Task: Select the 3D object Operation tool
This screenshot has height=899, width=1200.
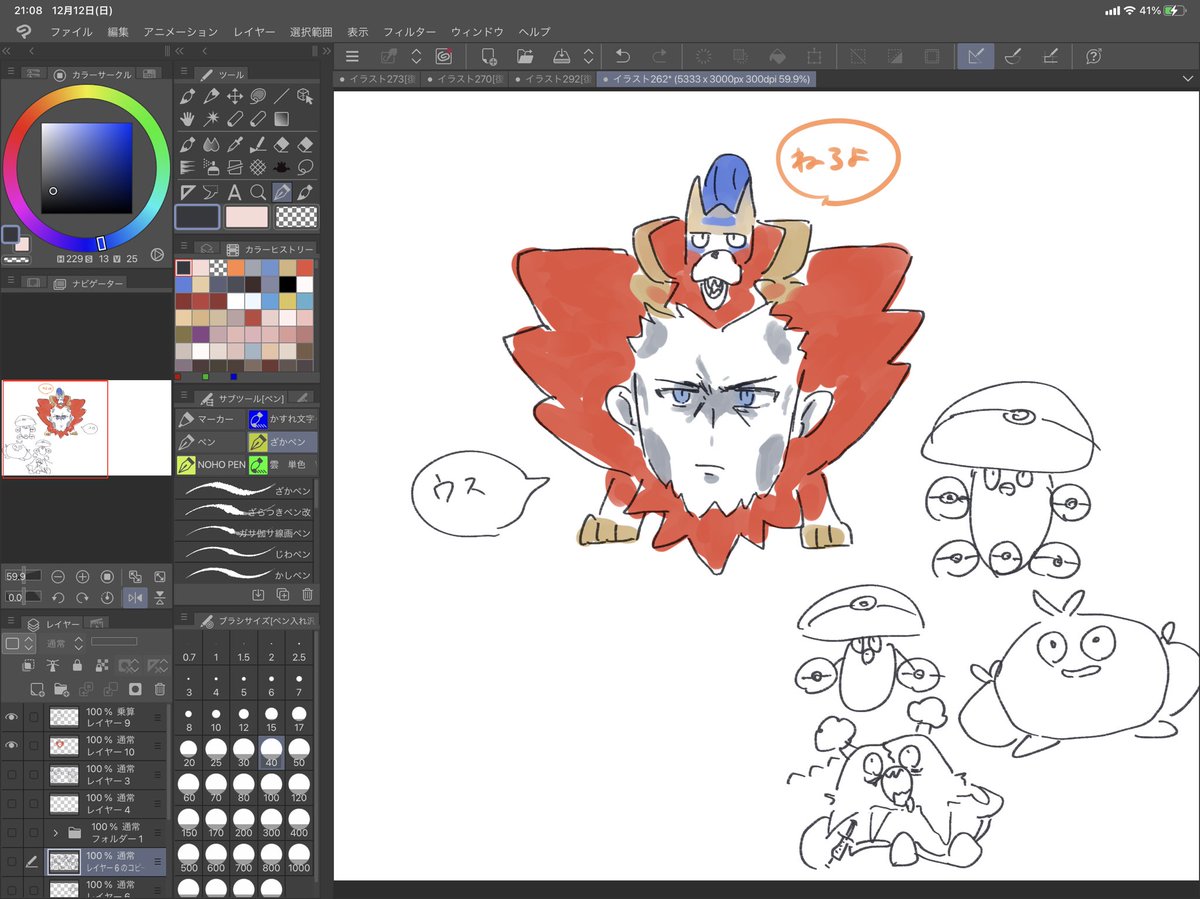Action: coord(306,96)
